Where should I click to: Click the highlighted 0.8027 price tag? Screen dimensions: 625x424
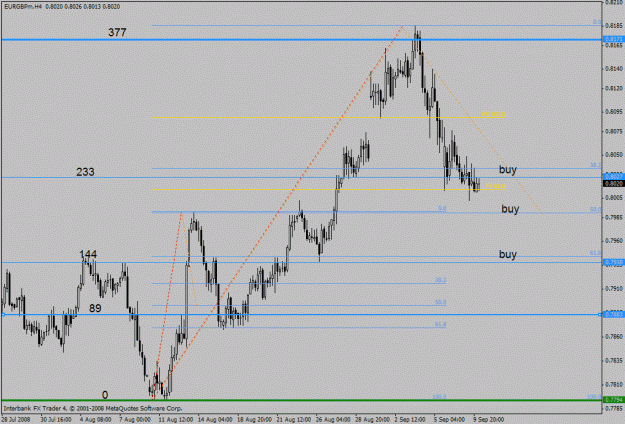(614, 177)
